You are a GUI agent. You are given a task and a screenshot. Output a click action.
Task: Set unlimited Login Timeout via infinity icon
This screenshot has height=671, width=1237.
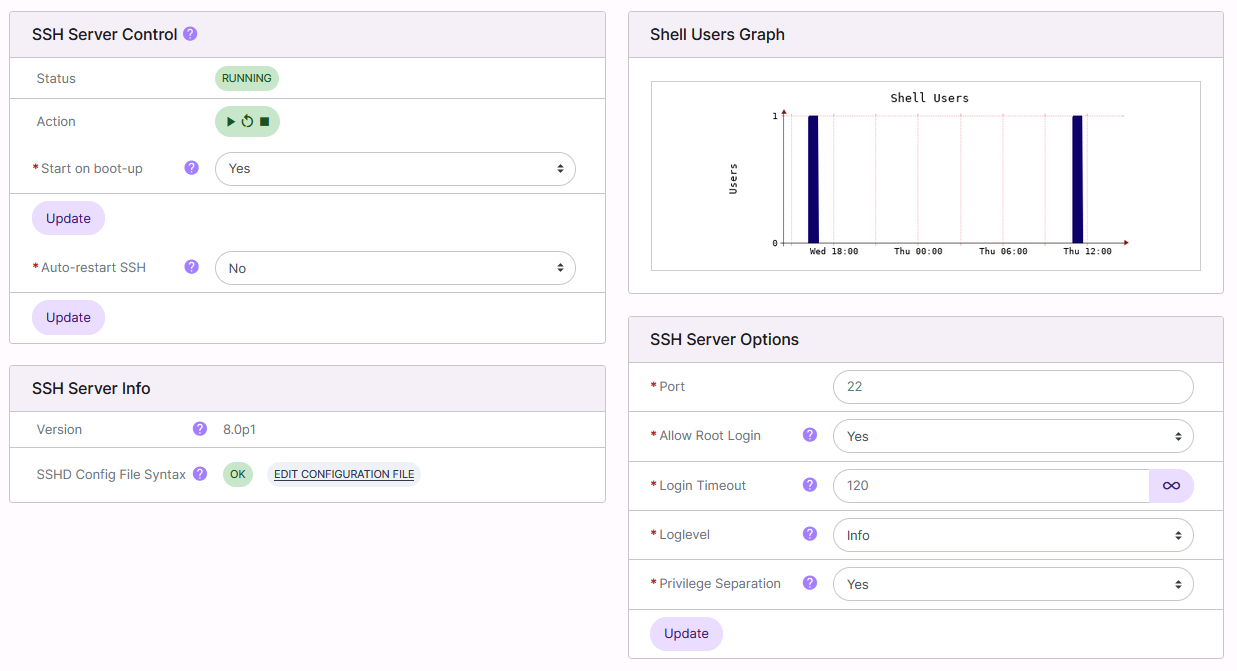1171,485
